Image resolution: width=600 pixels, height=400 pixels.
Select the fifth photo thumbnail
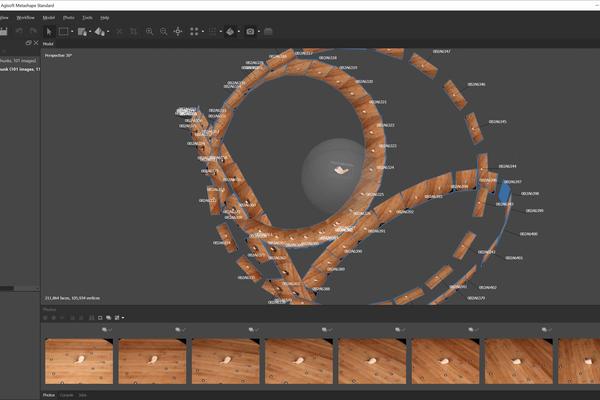(372, 361)
